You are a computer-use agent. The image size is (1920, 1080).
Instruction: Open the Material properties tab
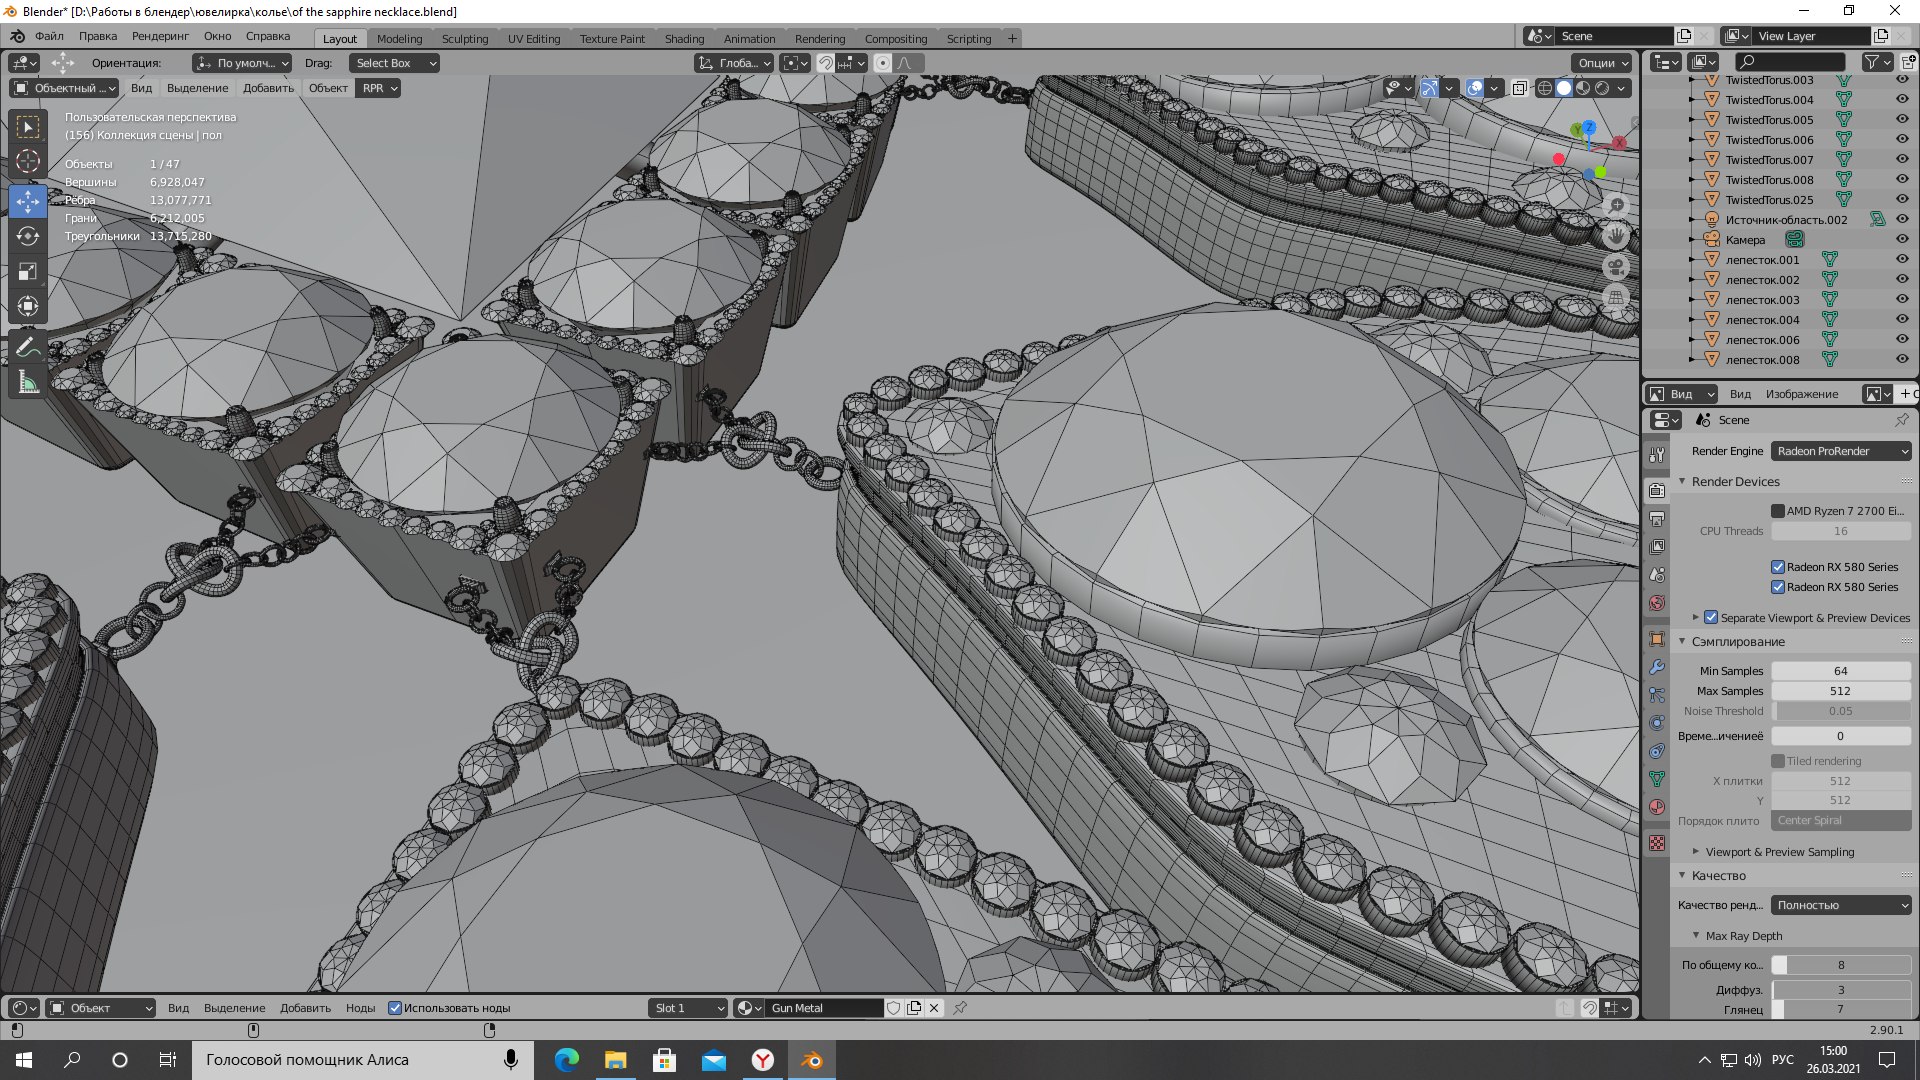(x=1657, y=807)
